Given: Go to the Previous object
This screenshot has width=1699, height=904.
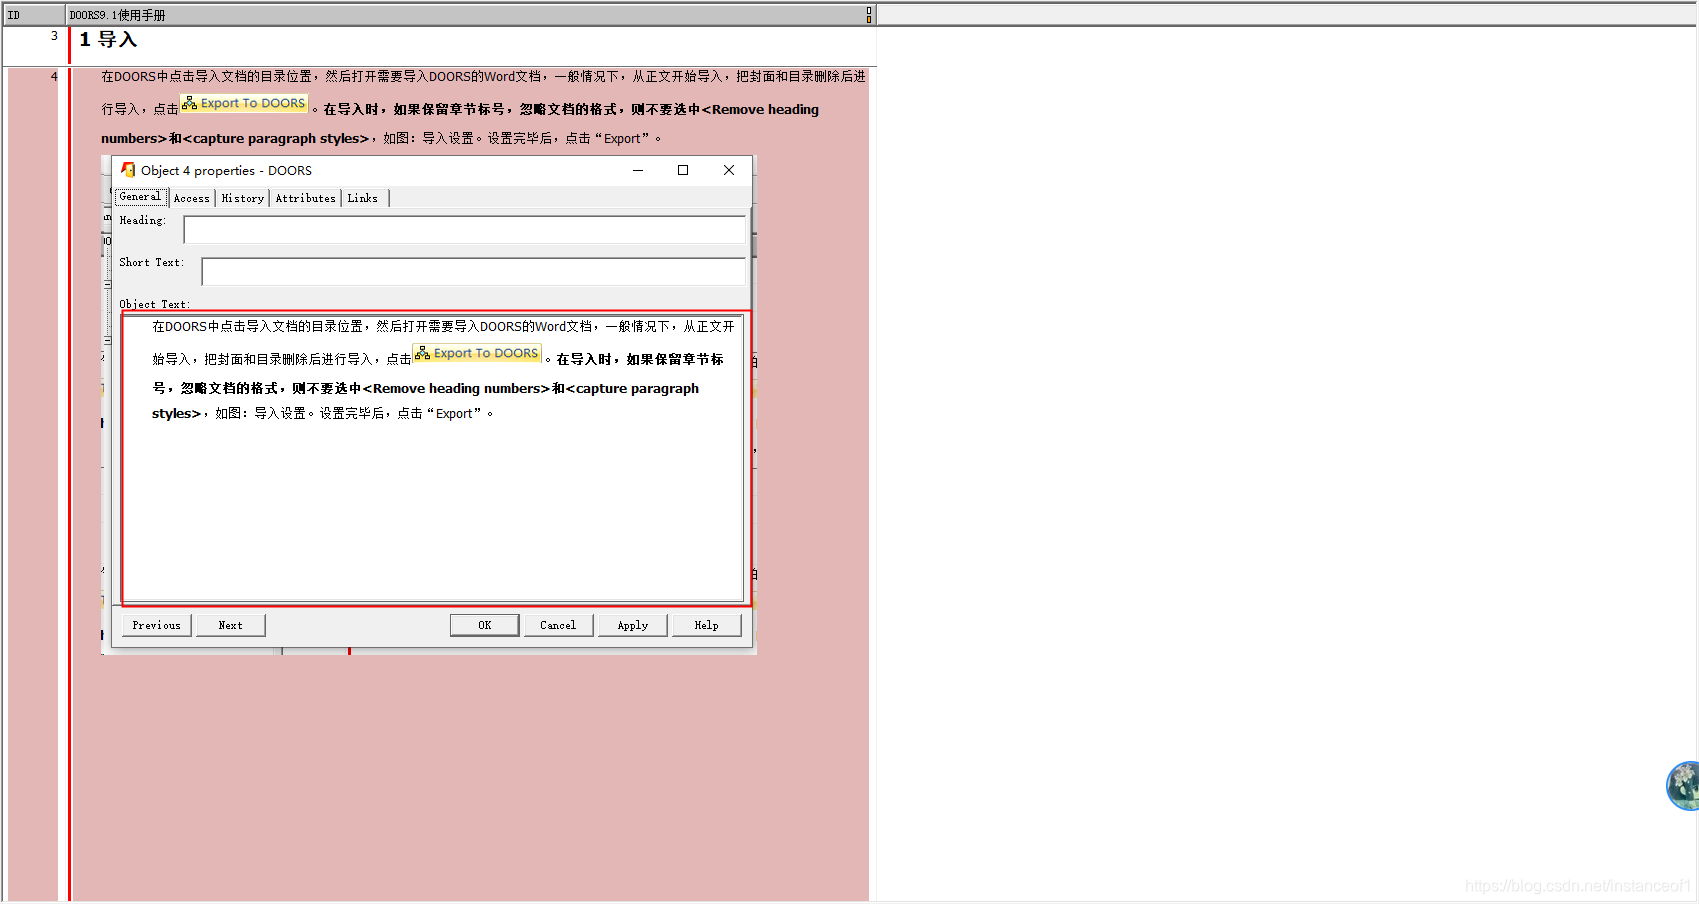Looking at the screenshot, I should click(x=157, y=625).
